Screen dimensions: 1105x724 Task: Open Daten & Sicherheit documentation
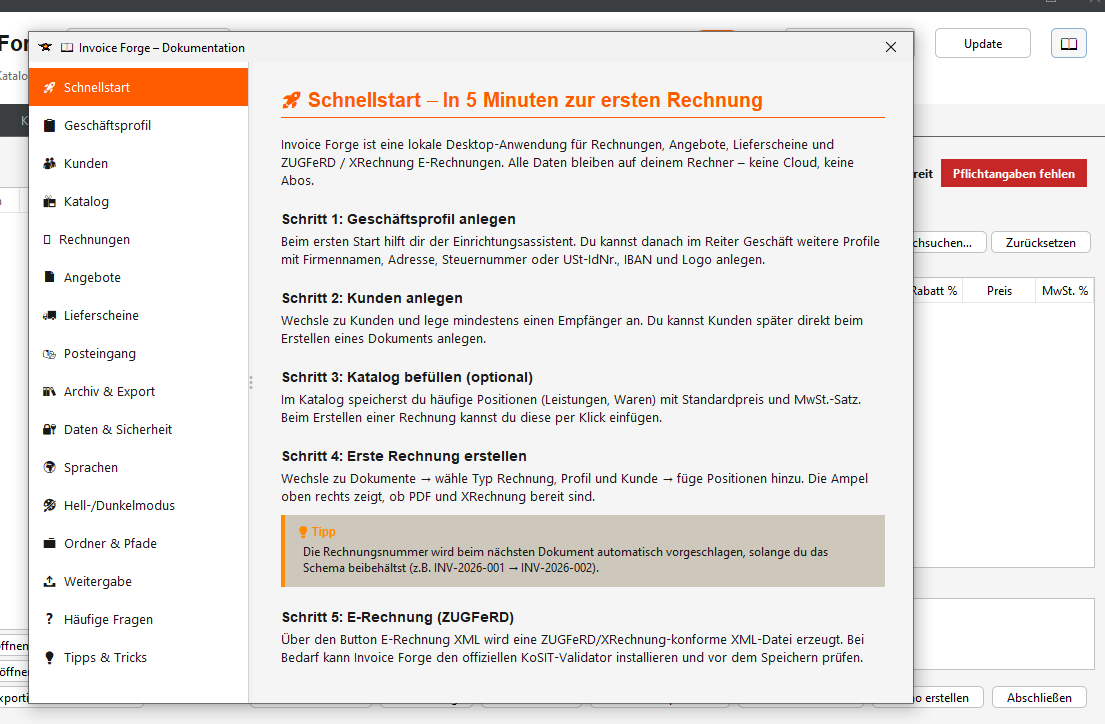tap(139, 430)
